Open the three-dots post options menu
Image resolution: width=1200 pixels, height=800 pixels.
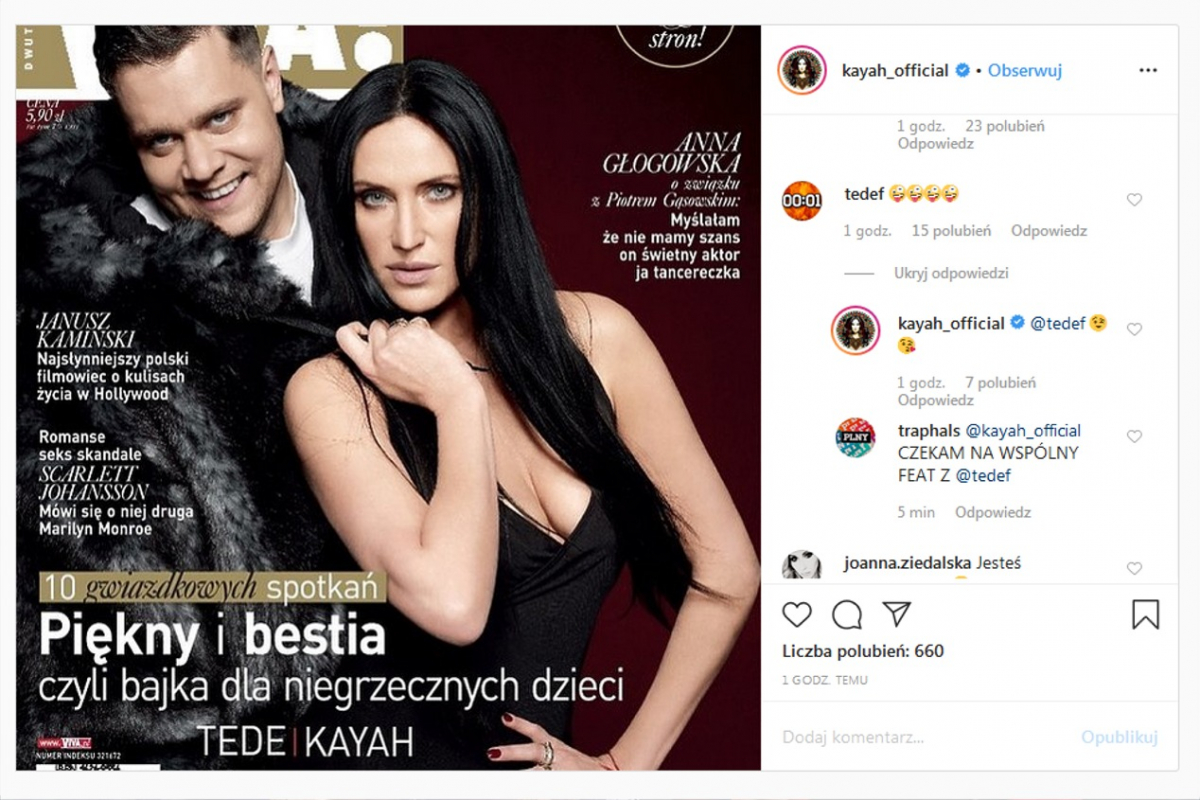pos(1147,70)
